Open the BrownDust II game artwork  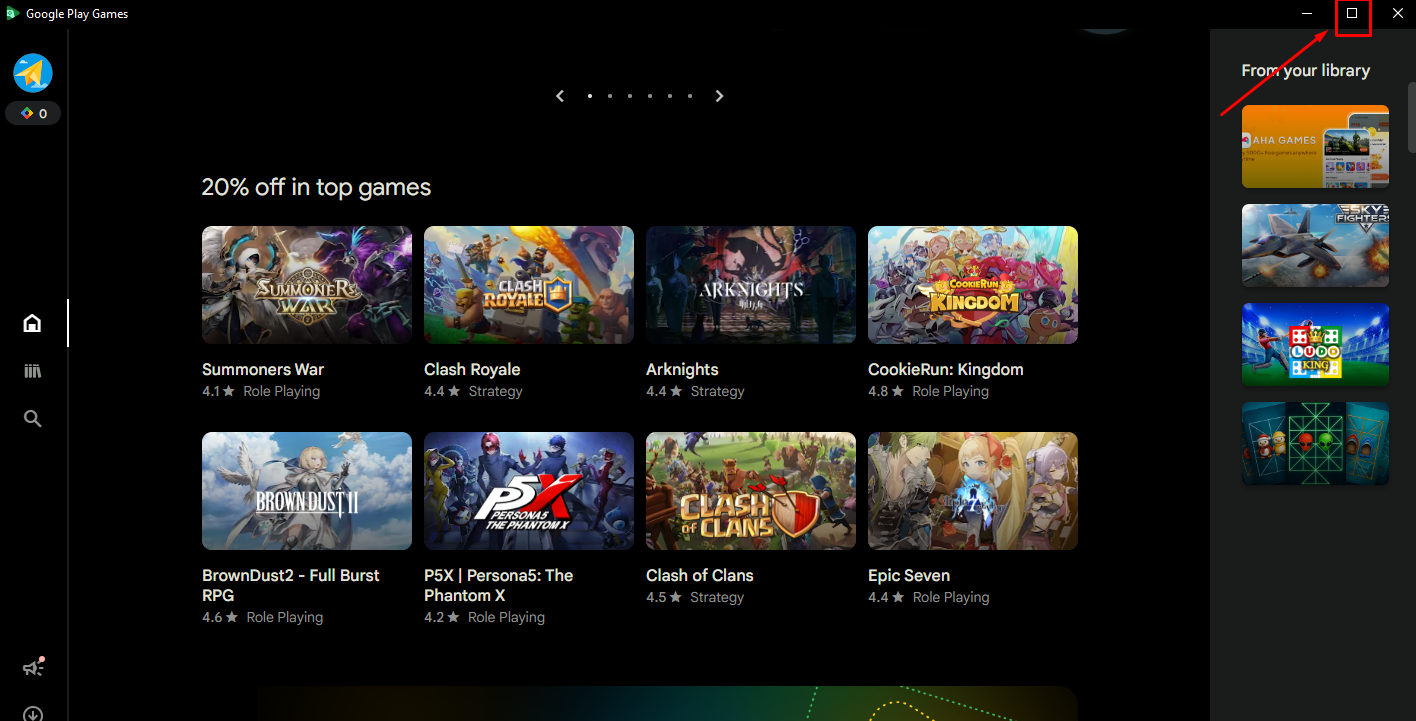307,491
